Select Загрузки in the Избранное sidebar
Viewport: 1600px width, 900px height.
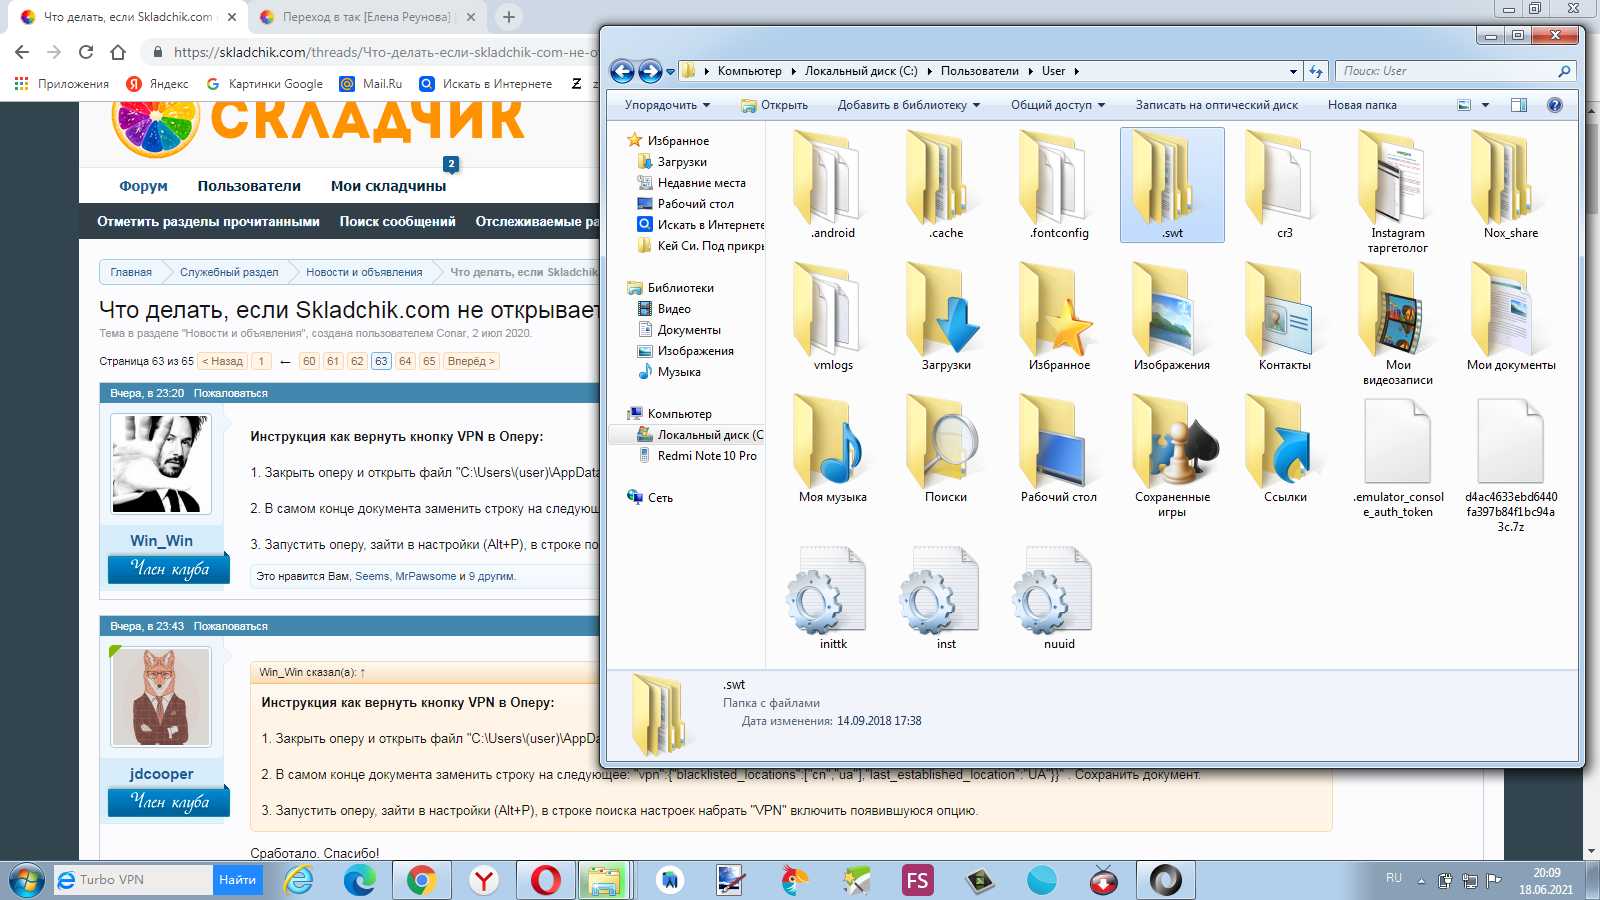pyautogui.click(x=682, y=162)
